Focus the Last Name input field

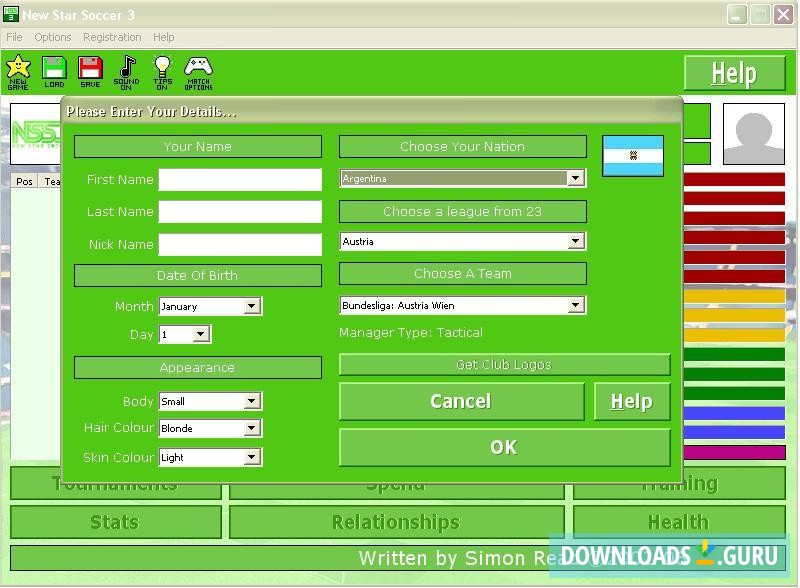(240, 212)
